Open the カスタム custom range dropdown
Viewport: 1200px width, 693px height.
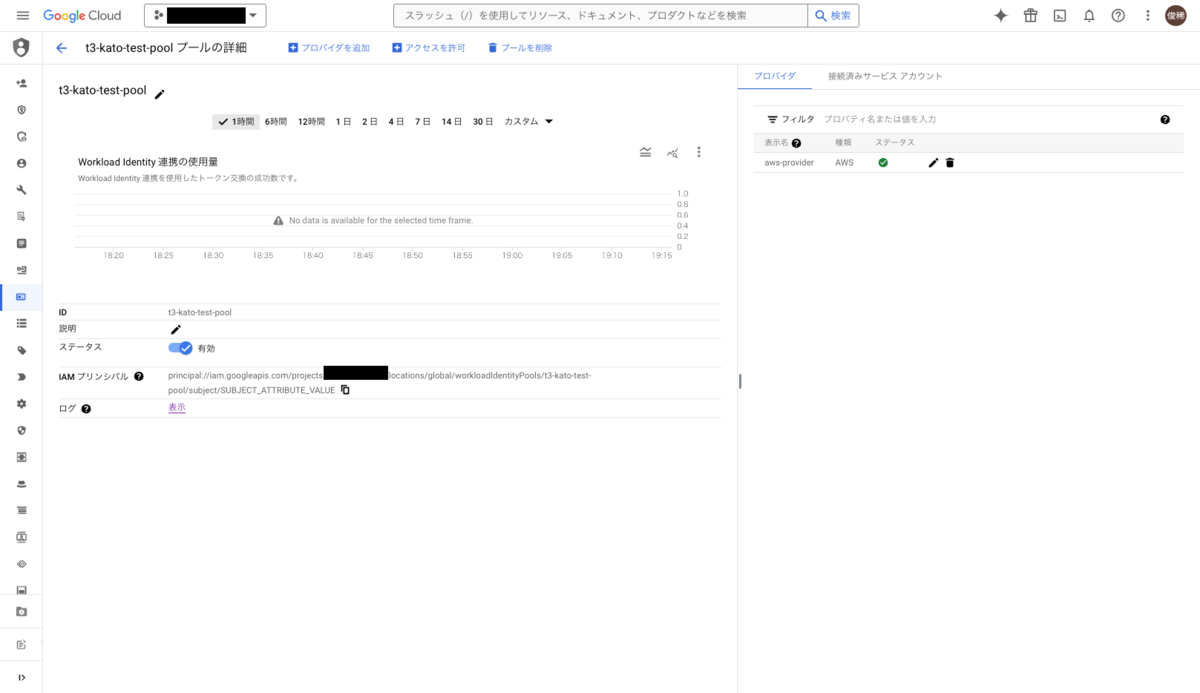click(529, 121)
